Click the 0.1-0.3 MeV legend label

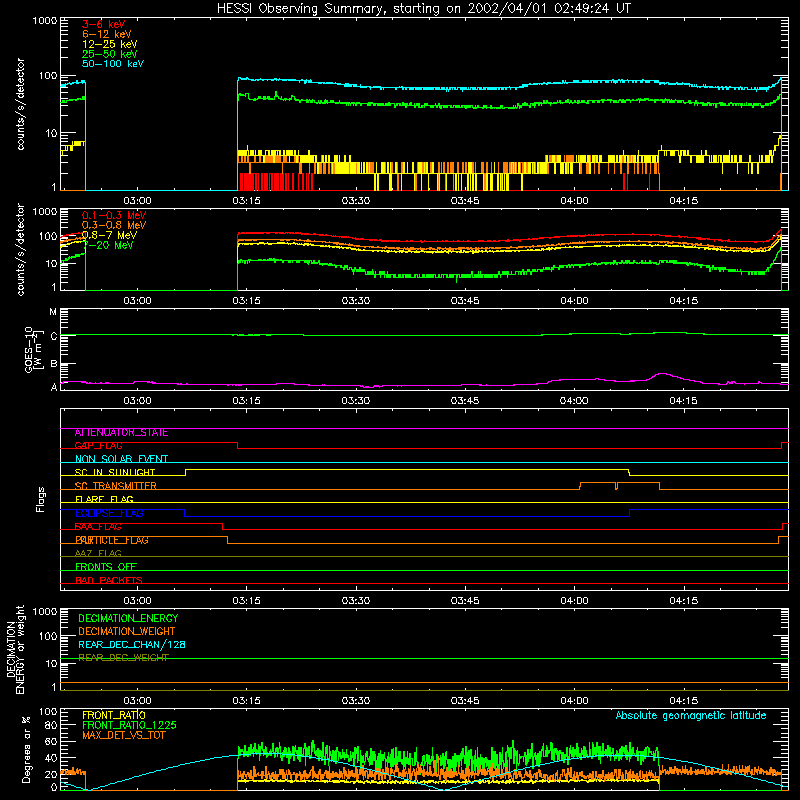[114, 215]
